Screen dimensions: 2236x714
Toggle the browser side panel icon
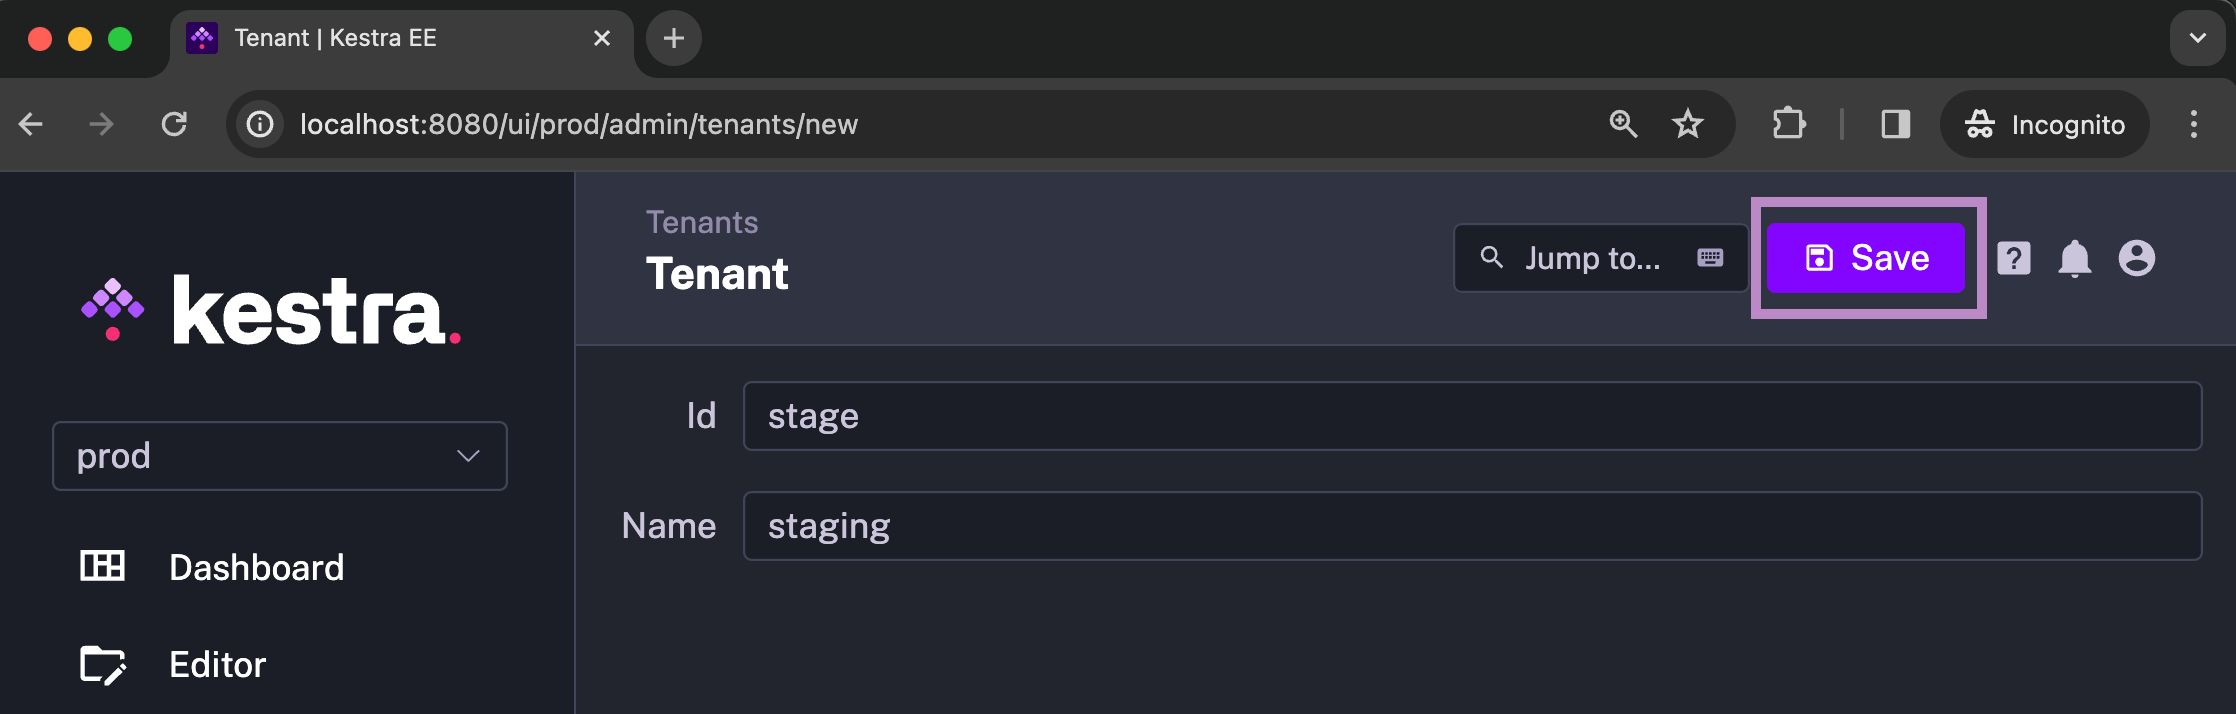[1894, 124]
